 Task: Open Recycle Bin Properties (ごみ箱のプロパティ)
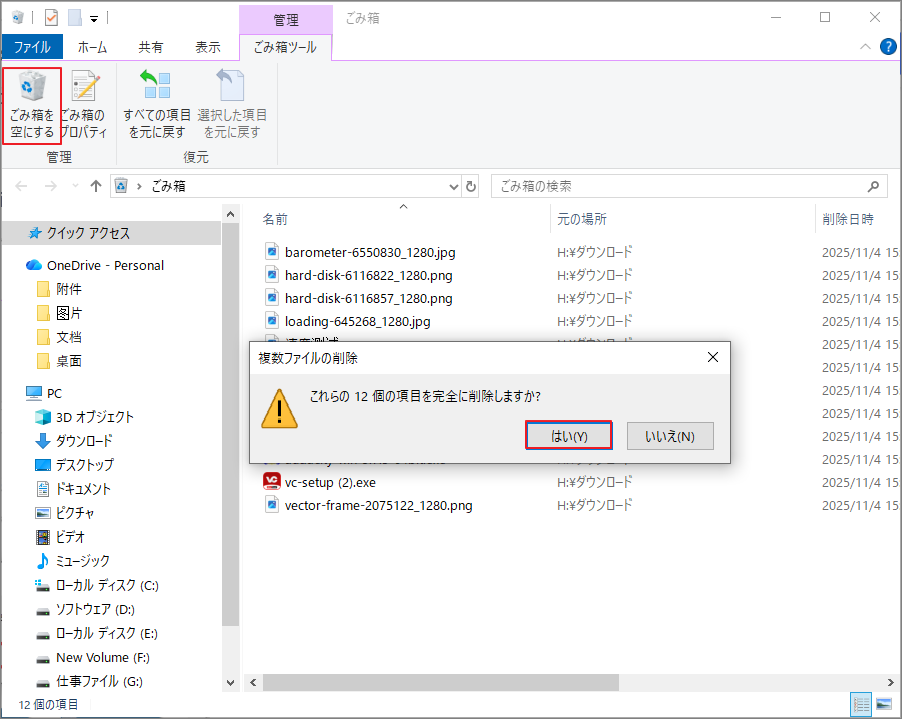tap(84, 105)
